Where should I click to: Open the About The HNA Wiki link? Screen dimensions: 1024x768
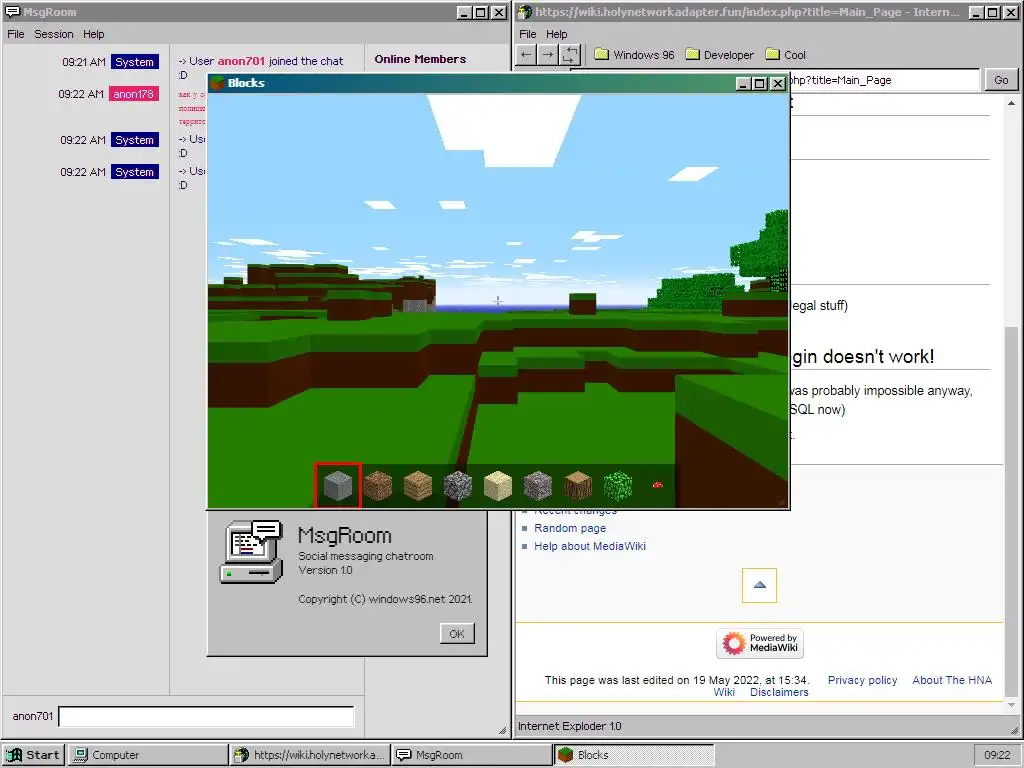click(952, 680)
